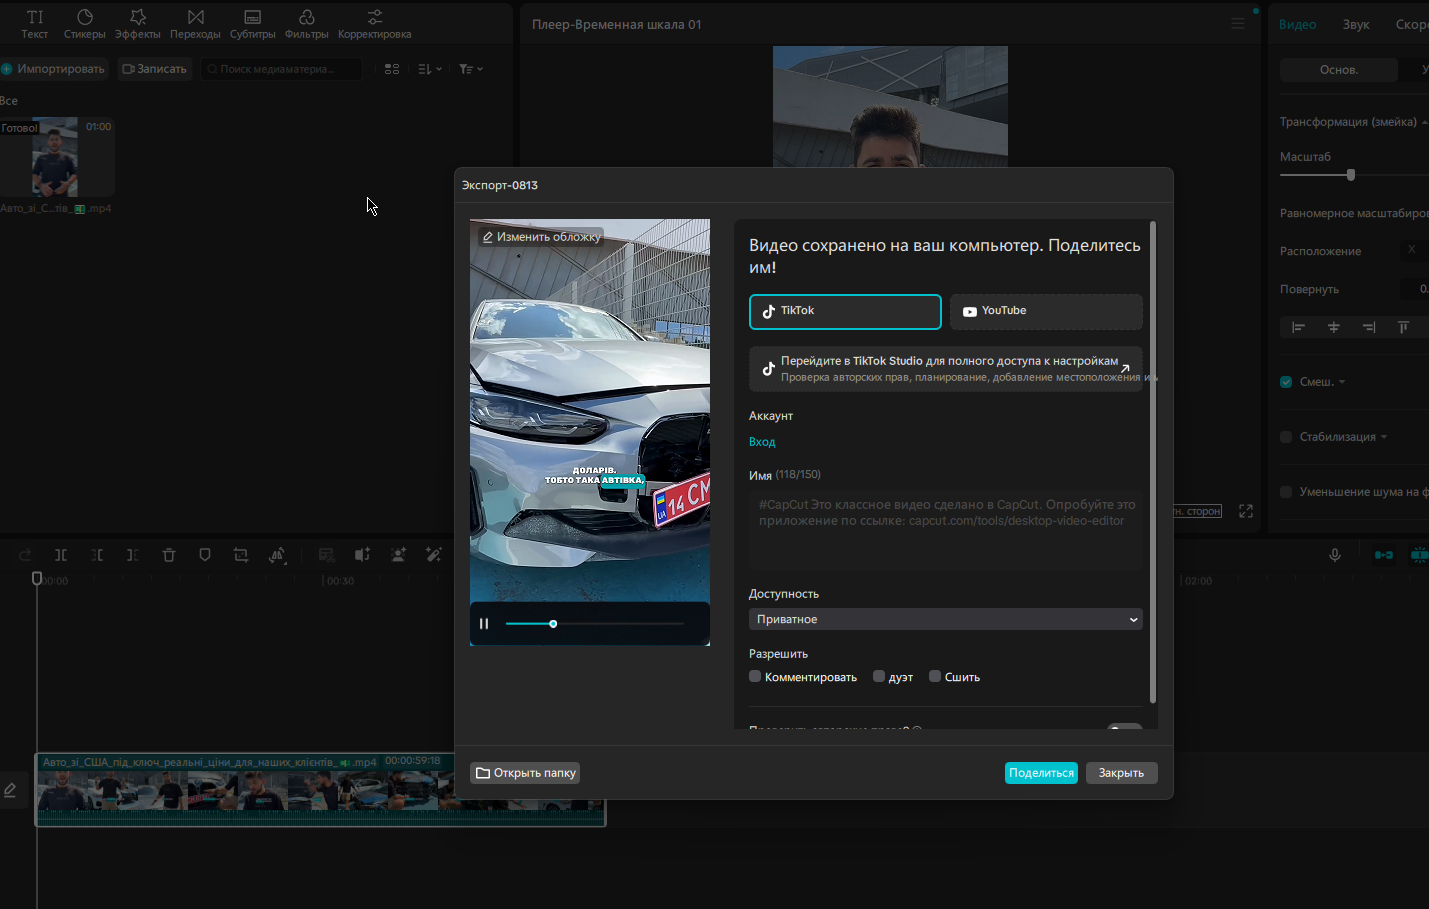Expand the Смеш. section arrow
This screenshot has height=909, width=1429.
click(x=1342, y=382)
